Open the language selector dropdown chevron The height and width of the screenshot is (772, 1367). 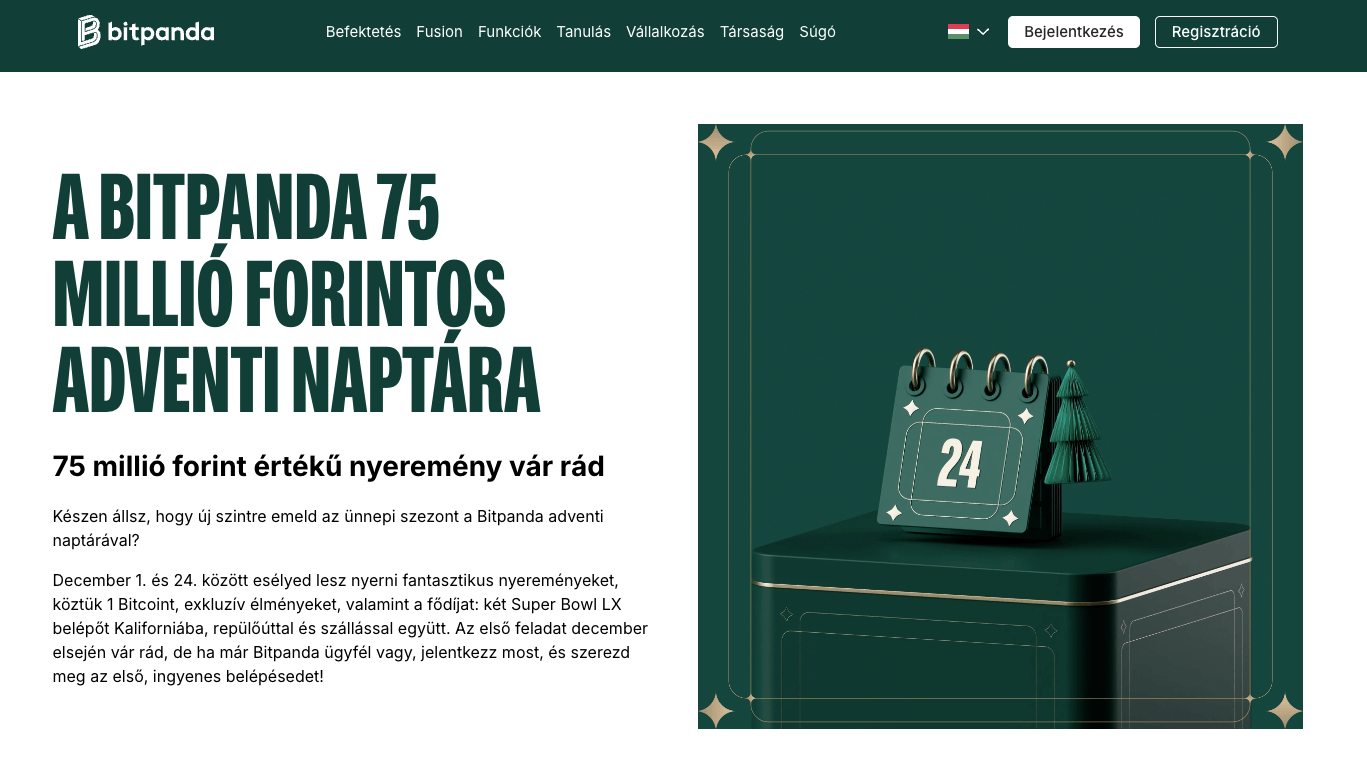coord(983,31)
